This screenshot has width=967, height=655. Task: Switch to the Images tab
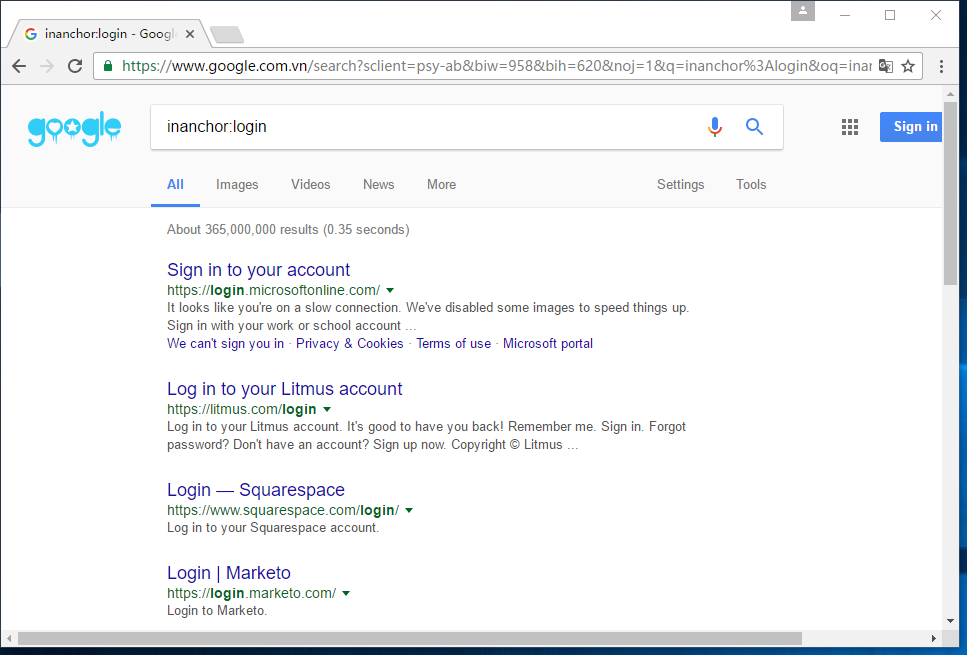237,184
